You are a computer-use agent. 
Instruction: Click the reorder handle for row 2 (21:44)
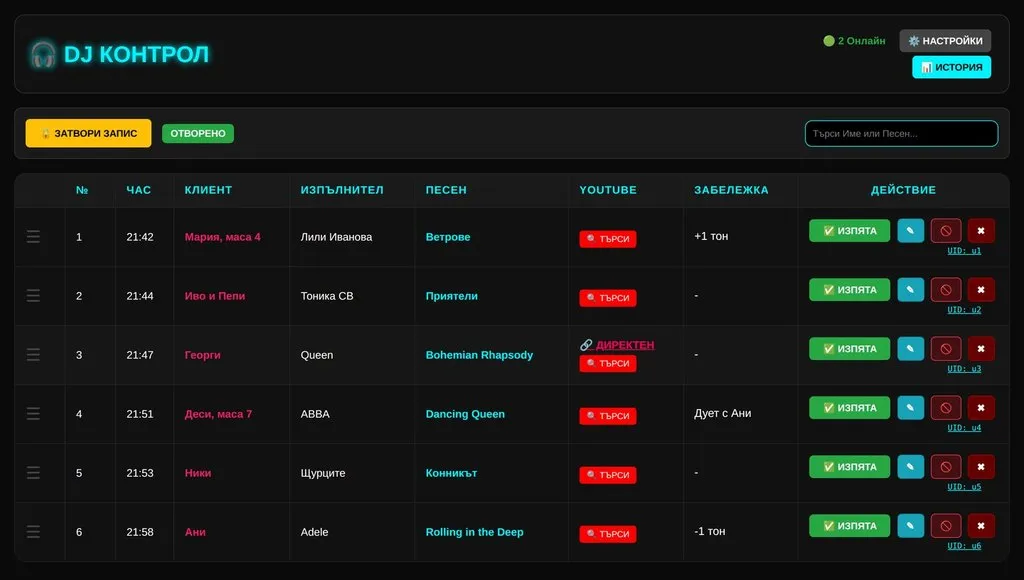[x=33, y=295]
